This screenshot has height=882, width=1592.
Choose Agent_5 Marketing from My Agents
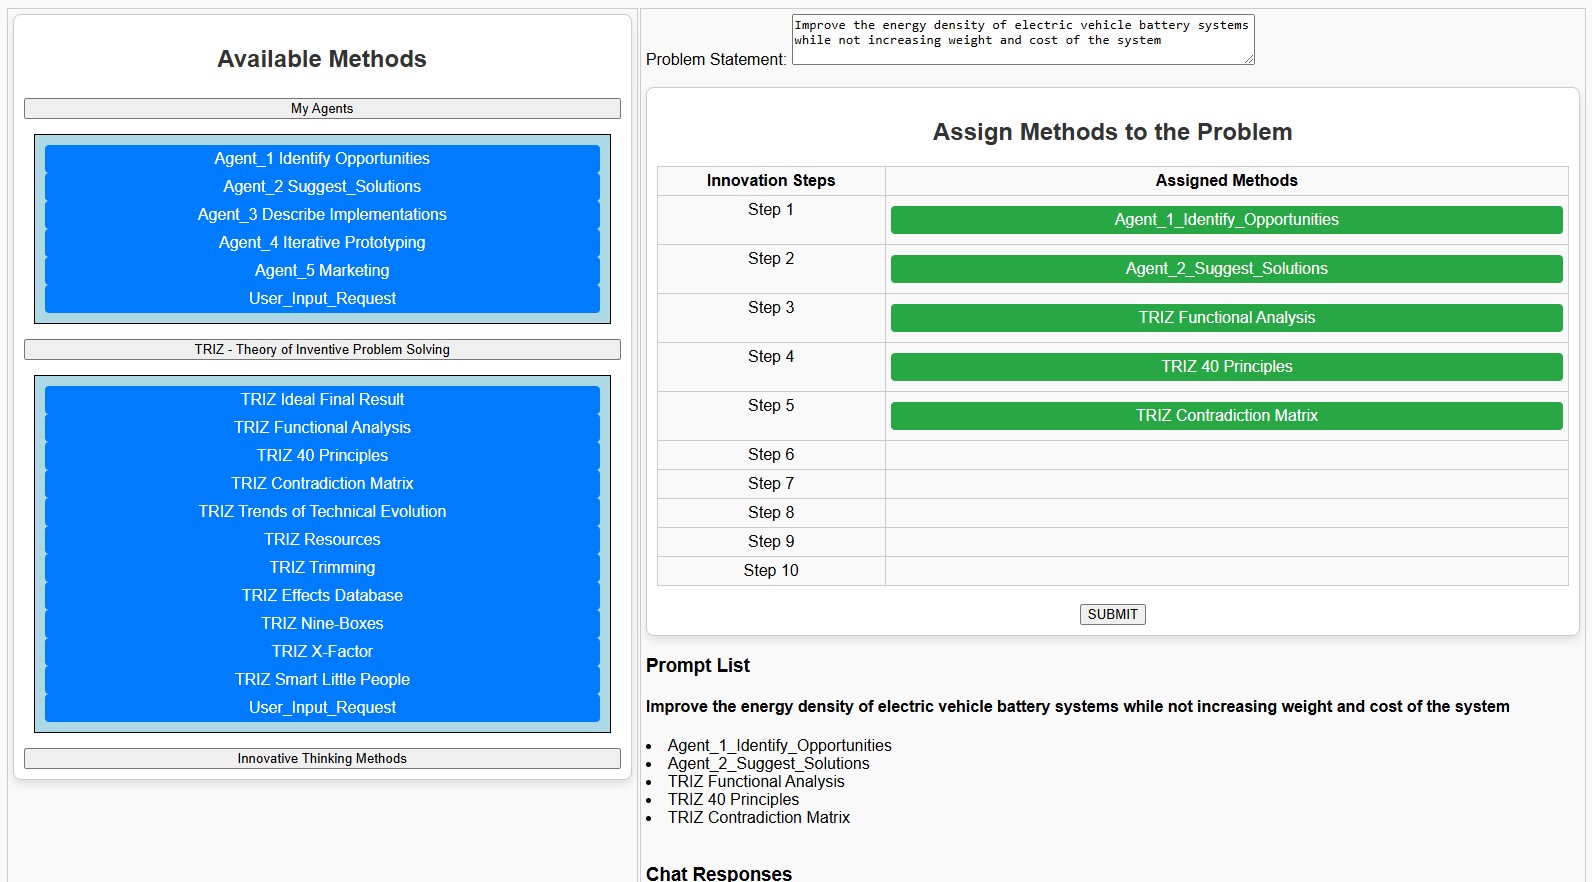(x=322, y=270)
